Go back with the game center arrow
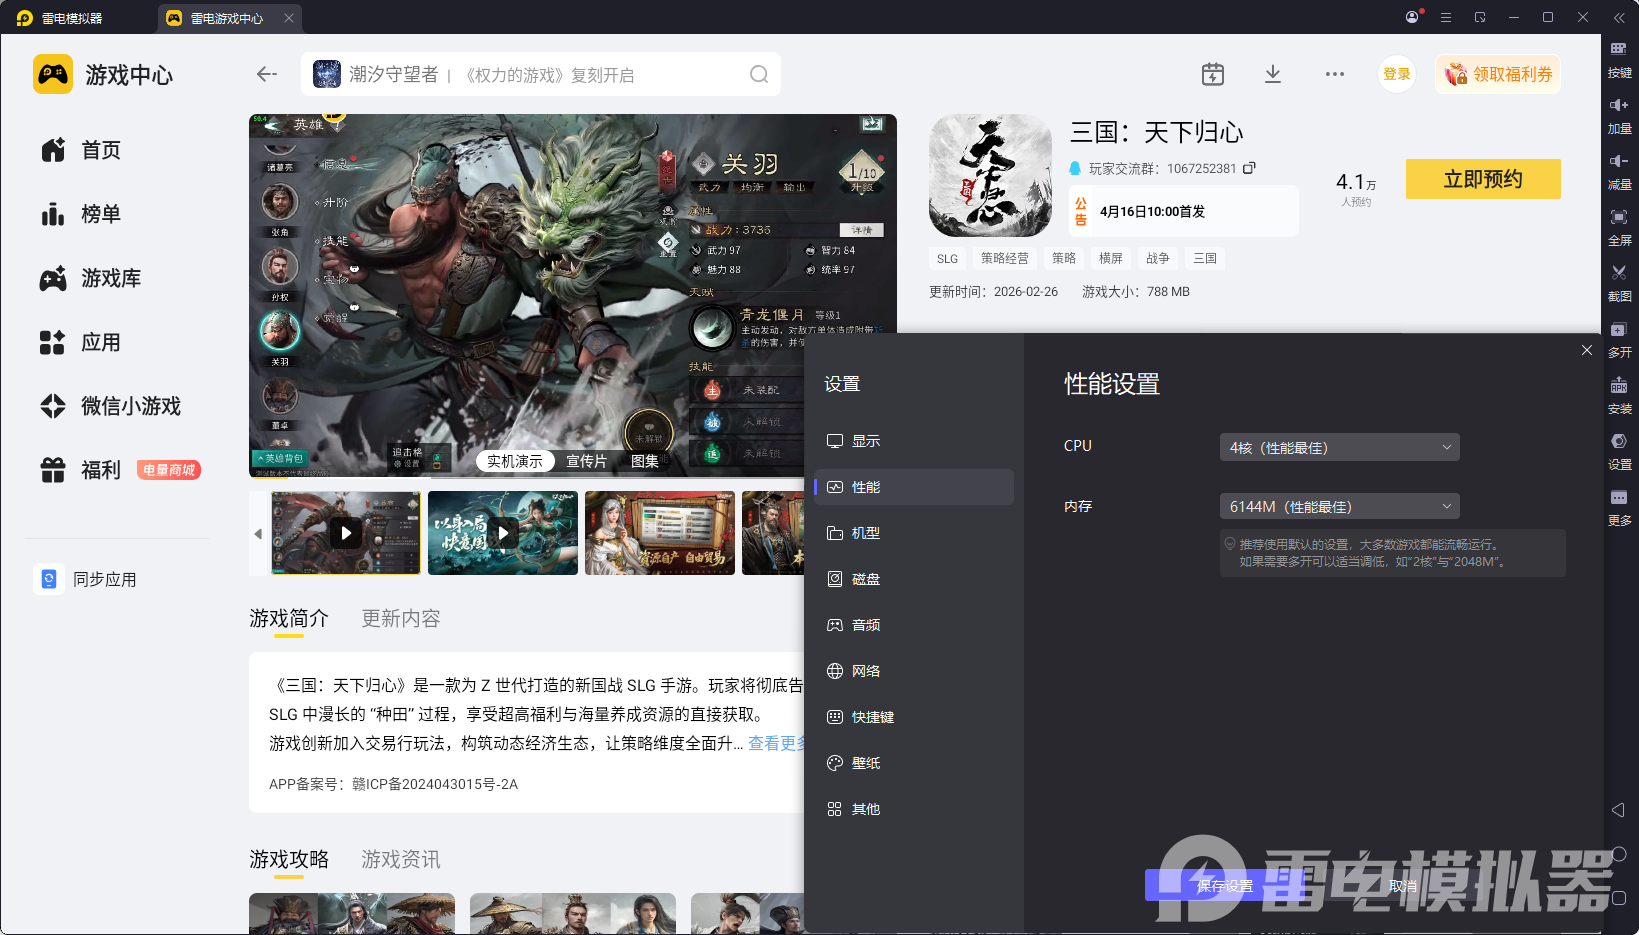The width and height of the screenshot is (1639, 935). point(266,74)
